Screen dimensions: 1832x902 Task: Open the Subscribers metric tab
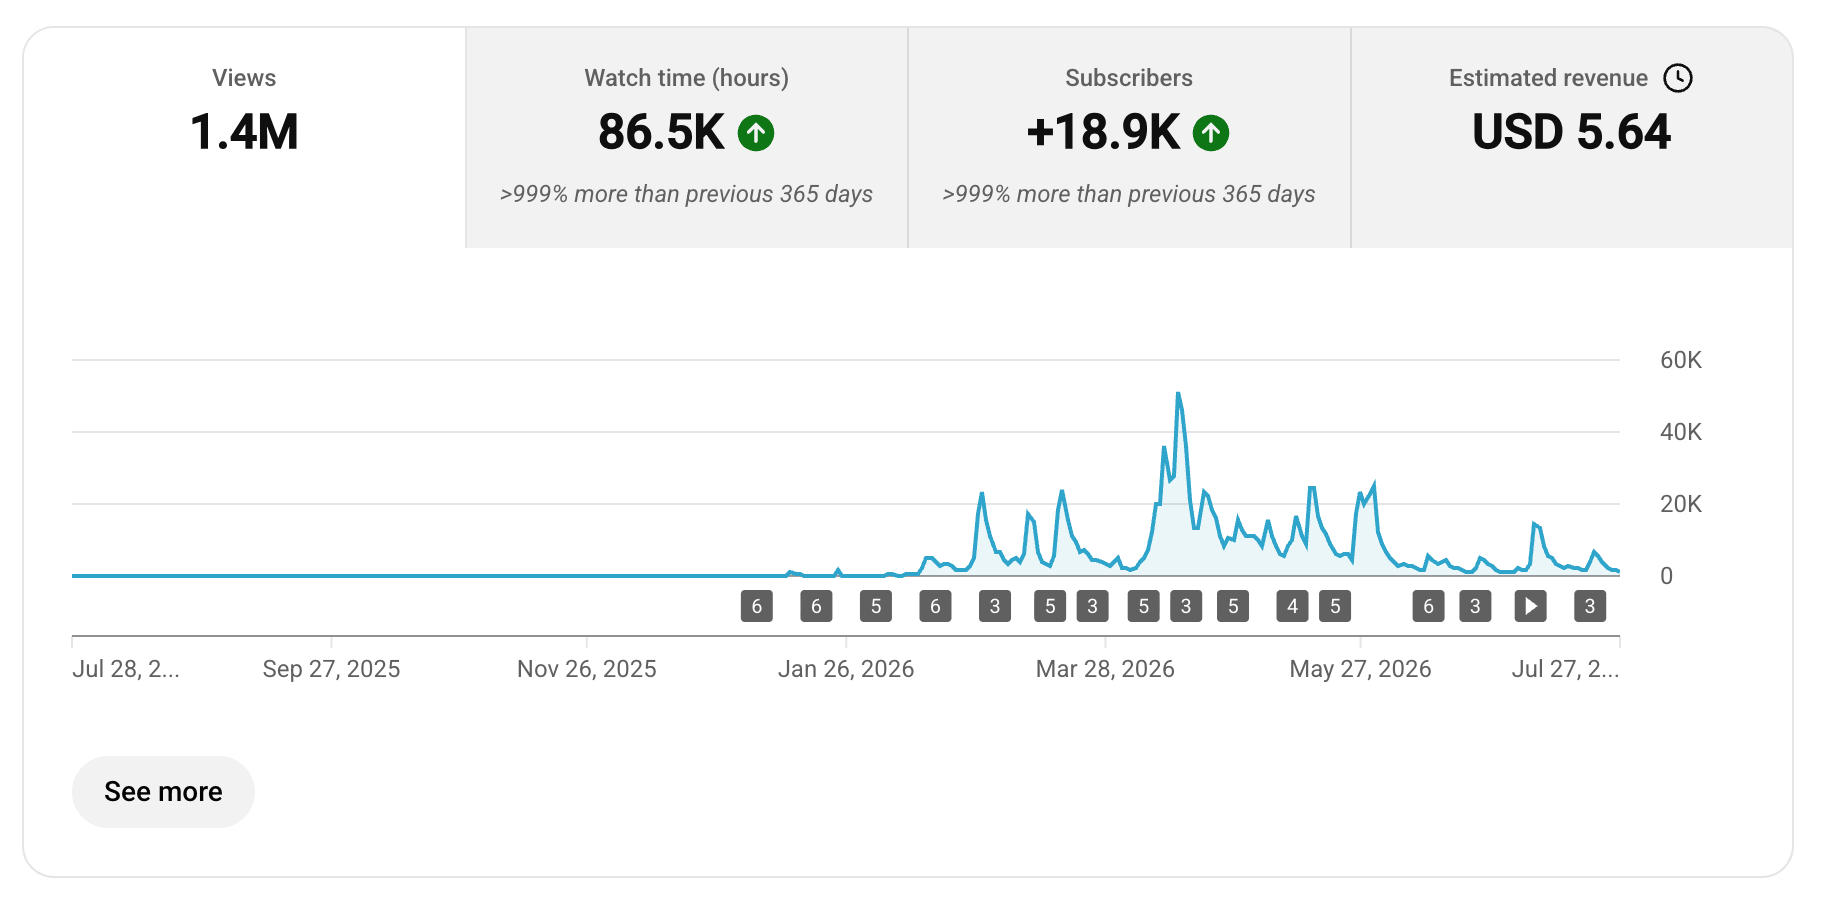point(1129,138)
